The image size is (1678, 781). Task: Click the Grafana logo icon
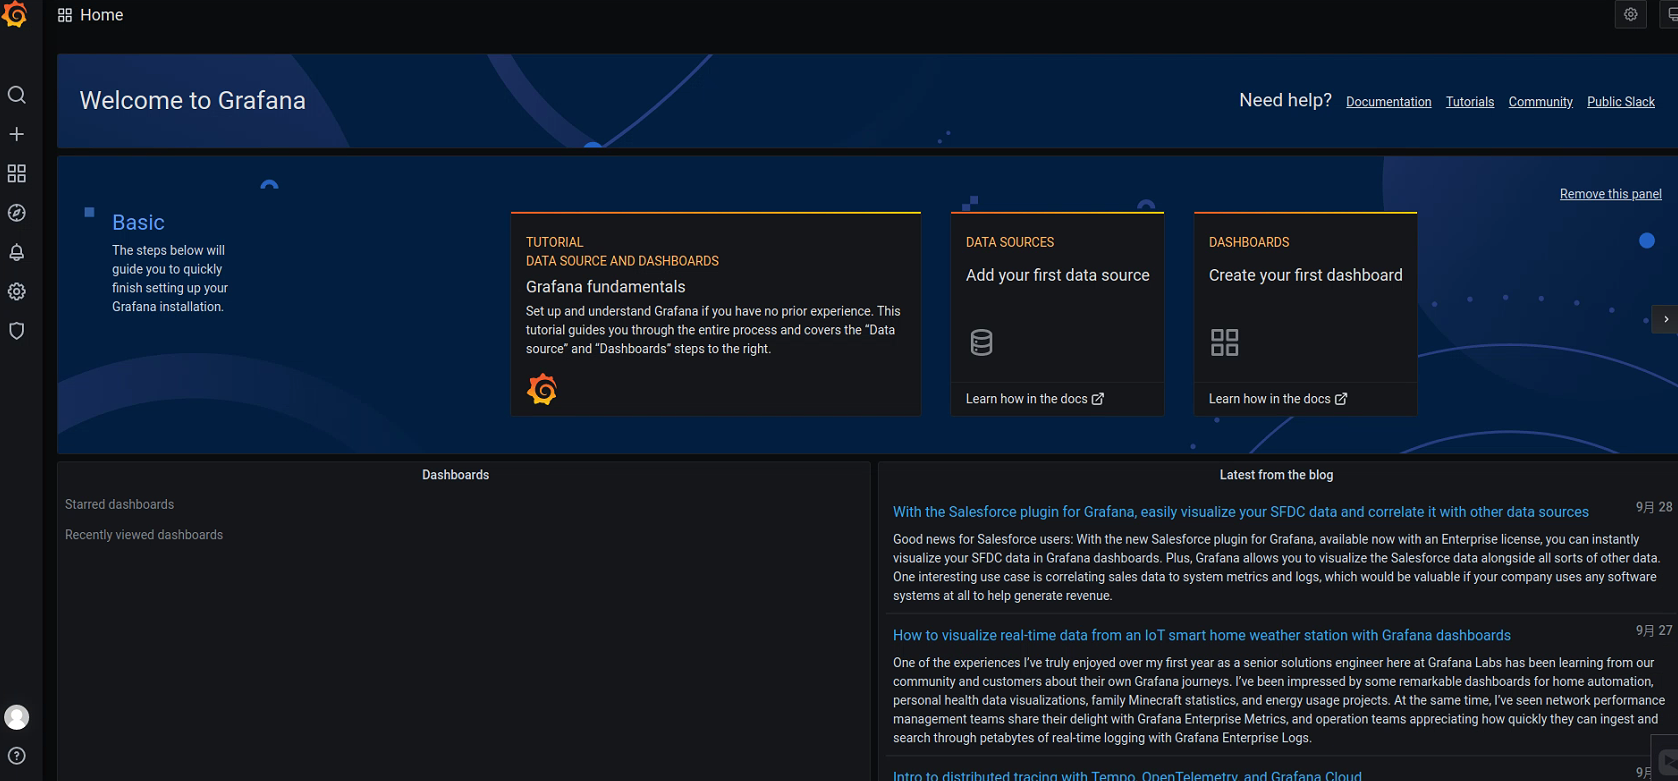click(15, 14)
